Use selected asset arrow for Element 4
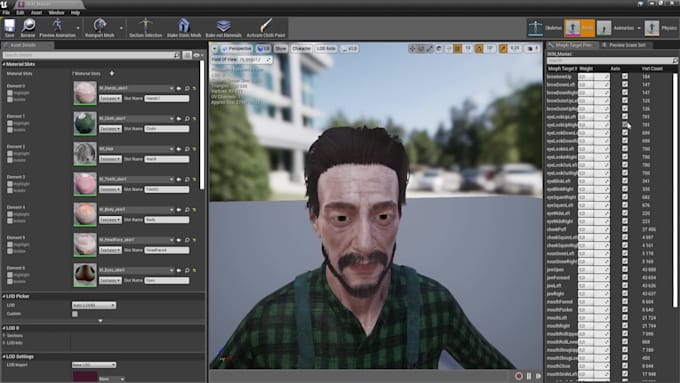The height and width of the screenshot is (383, 680). (x=179, y=210)
